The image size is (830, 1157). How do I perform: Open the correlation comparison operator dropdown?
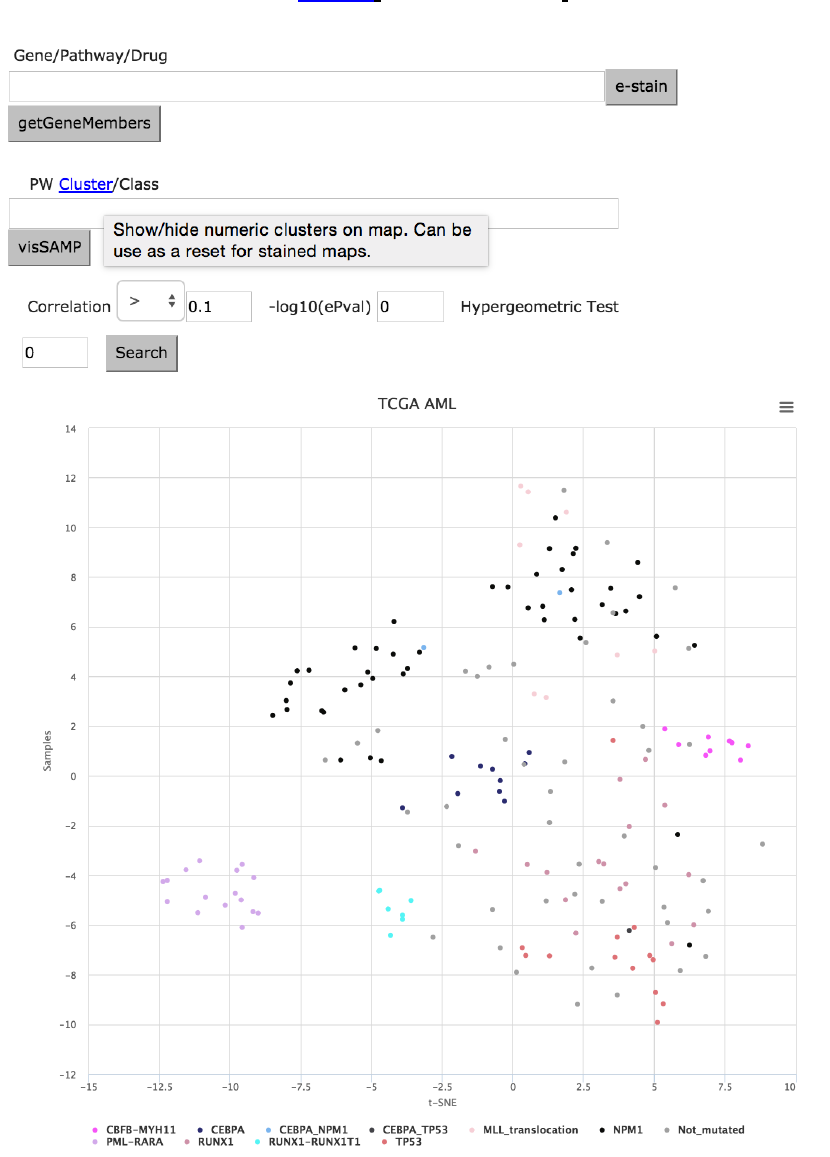click(149, 300)
